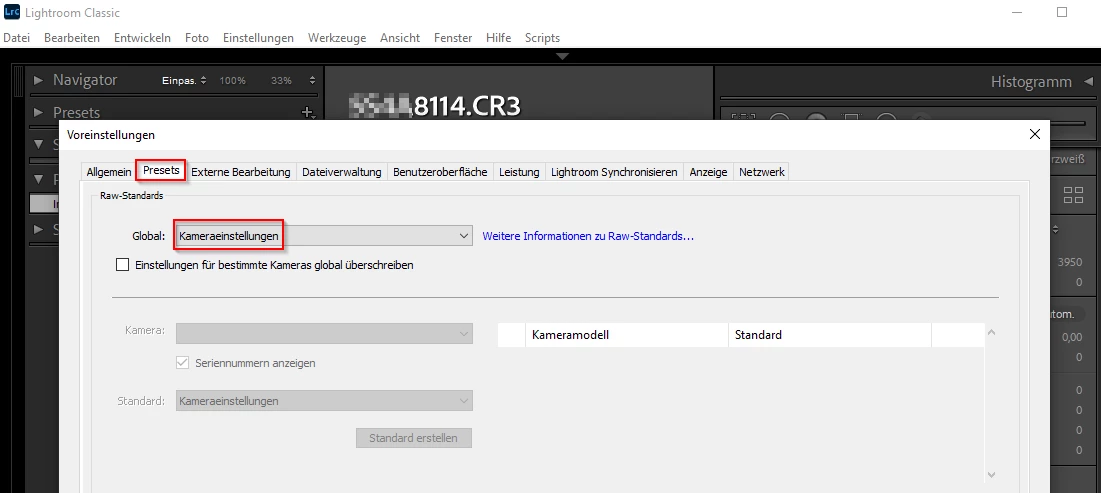Set Navigator zoom to 33%
1101x493 pixels.
point(282,81)
